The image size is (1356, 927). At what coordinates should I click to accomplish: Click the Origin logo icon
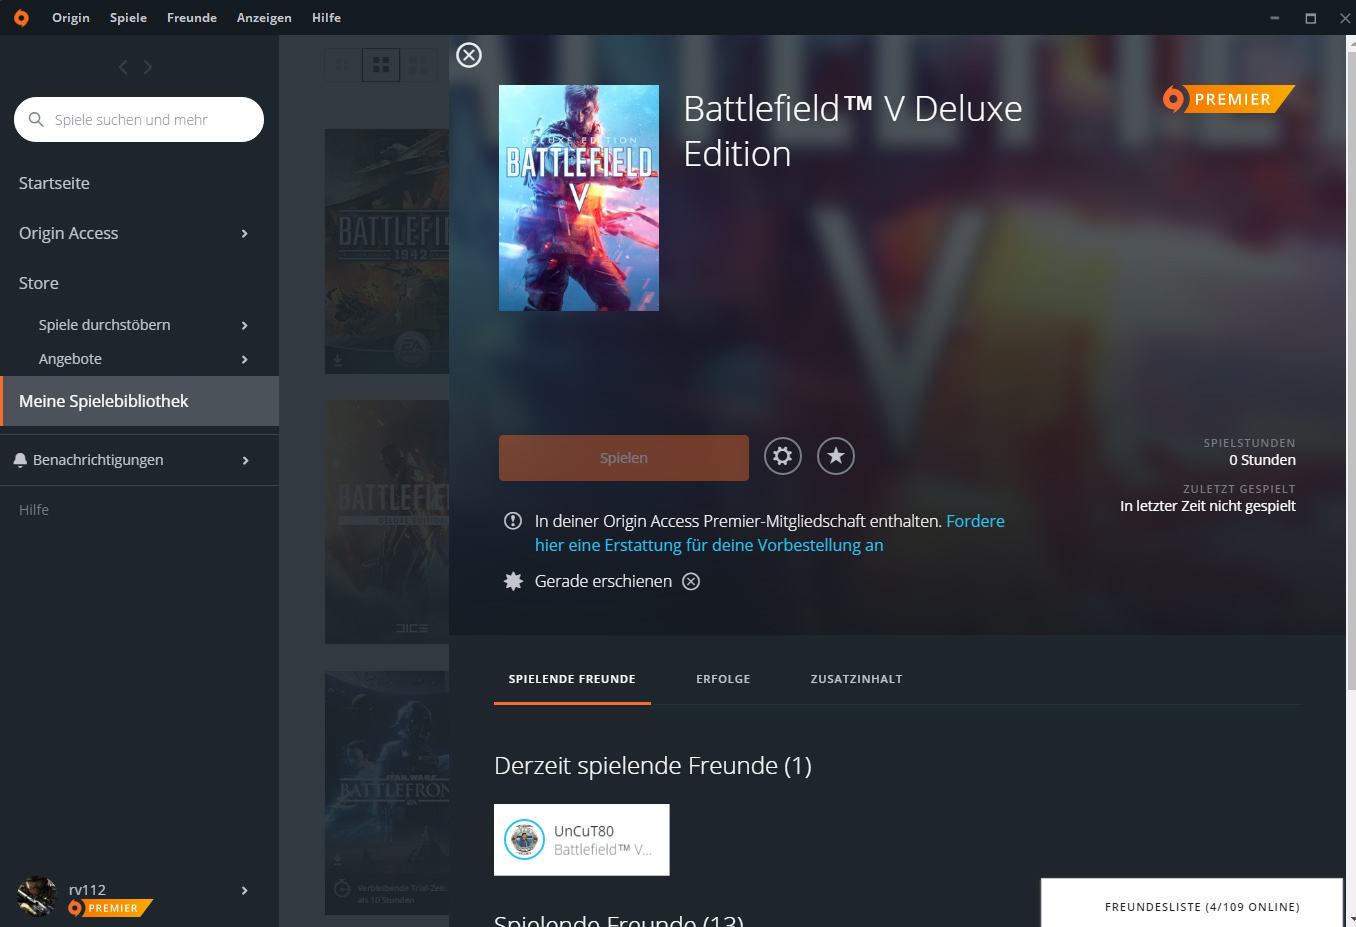21,18
